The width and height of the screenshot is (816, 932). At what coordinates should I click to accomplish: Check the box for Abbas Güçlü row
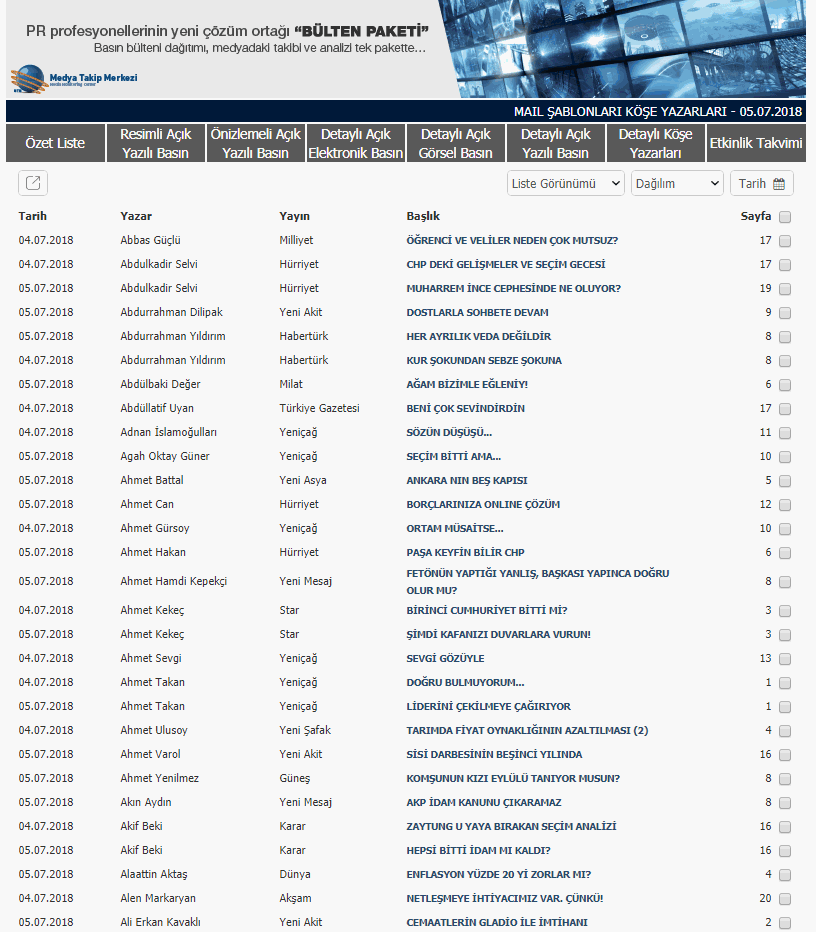pyautogui.click(x=785, y=241)
